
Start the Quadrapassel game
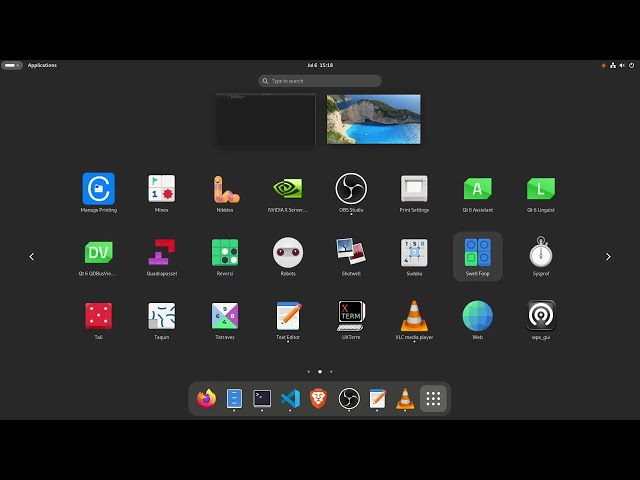pos(162,256)
